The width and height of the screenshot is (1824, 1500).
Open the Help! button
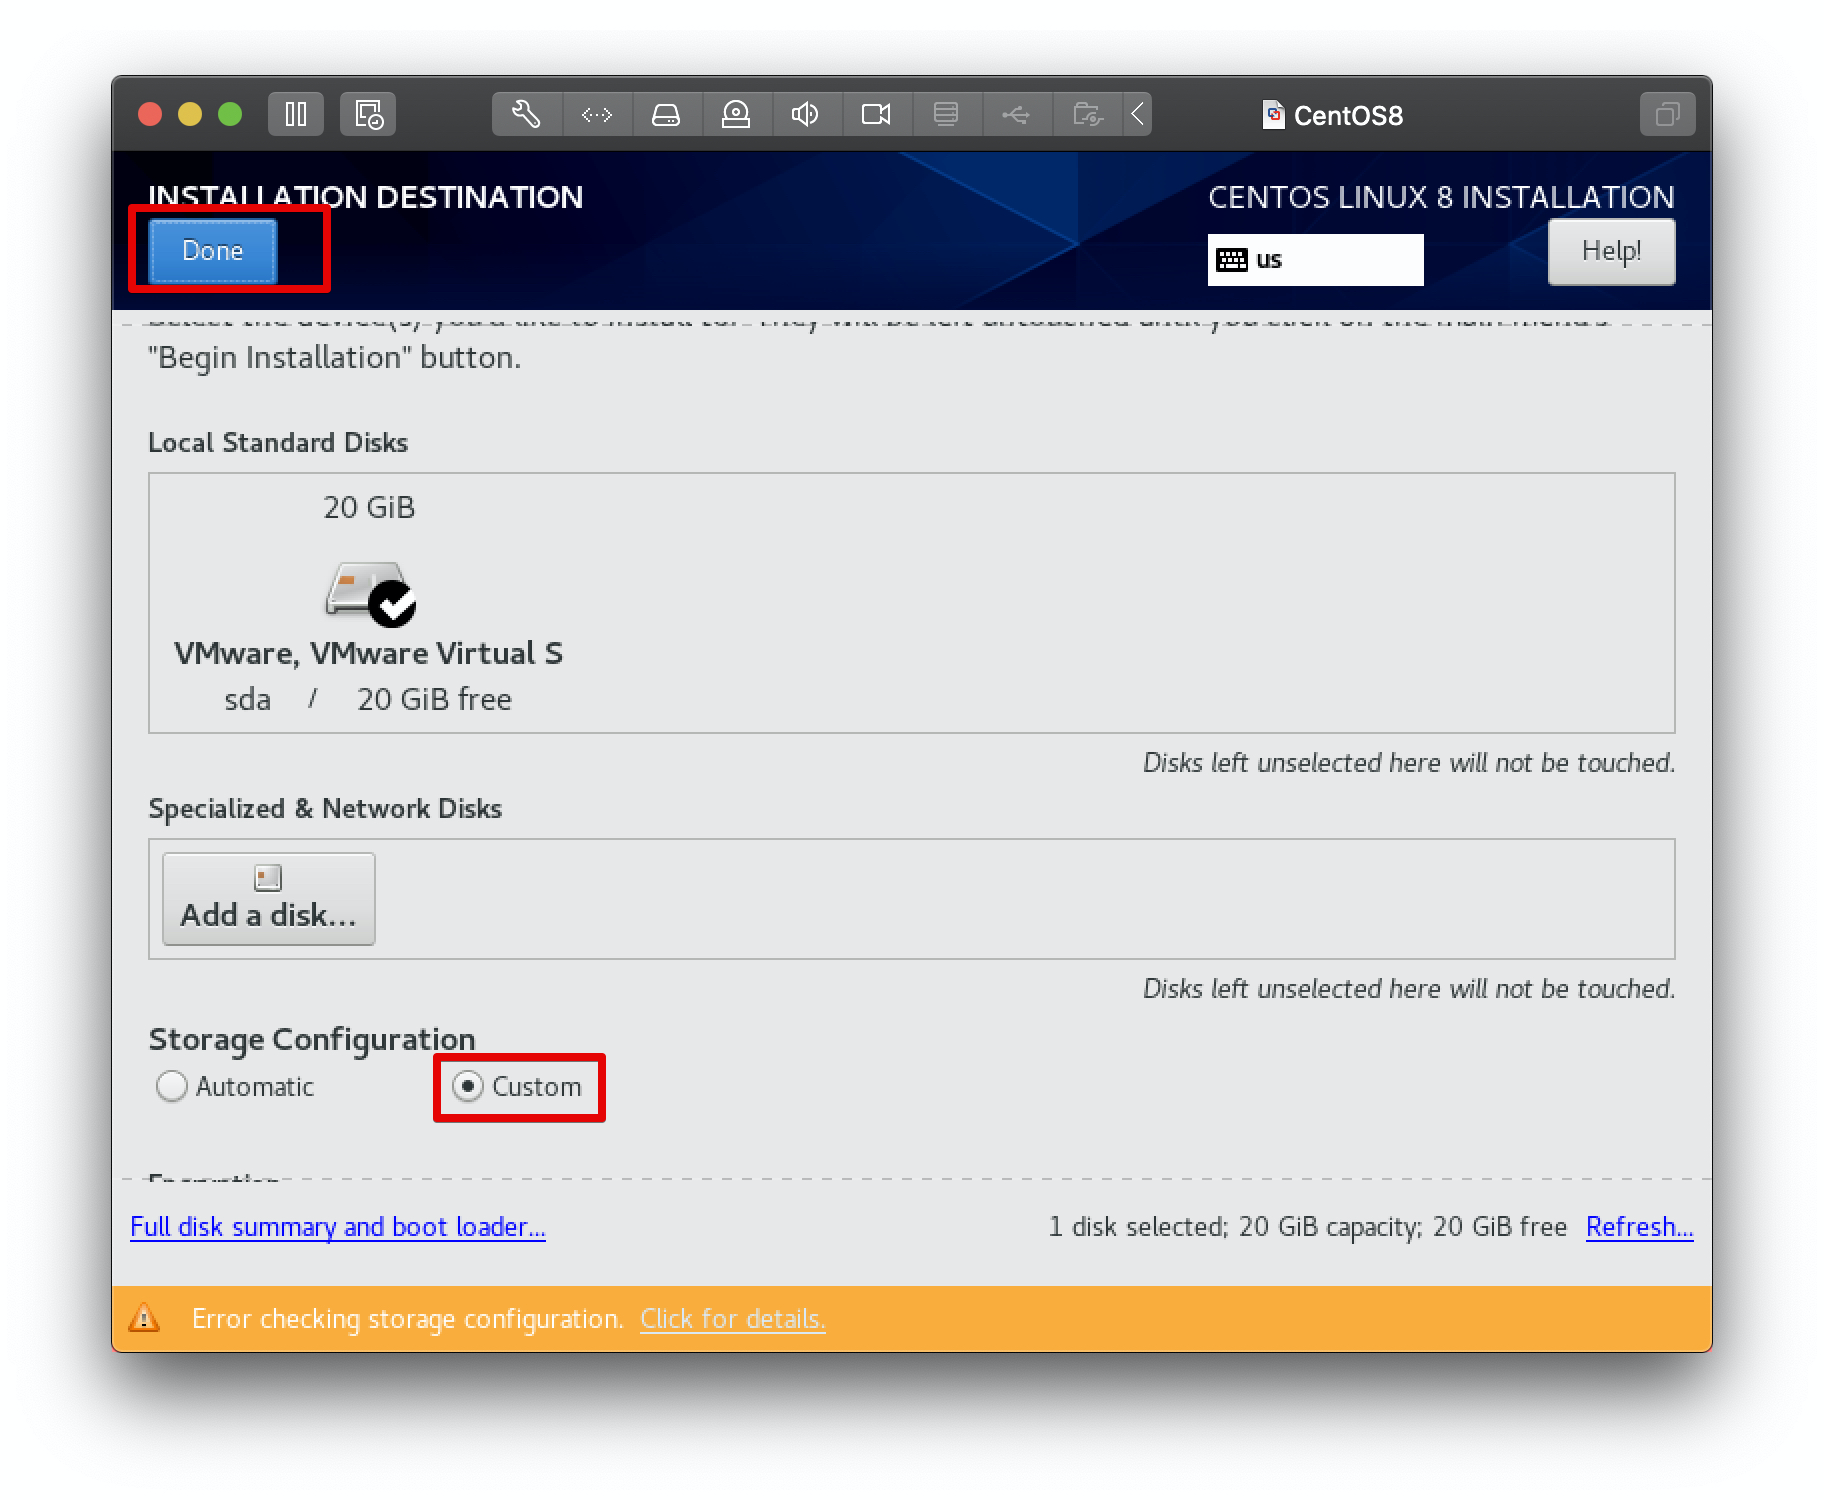(x=1611, y=251)
